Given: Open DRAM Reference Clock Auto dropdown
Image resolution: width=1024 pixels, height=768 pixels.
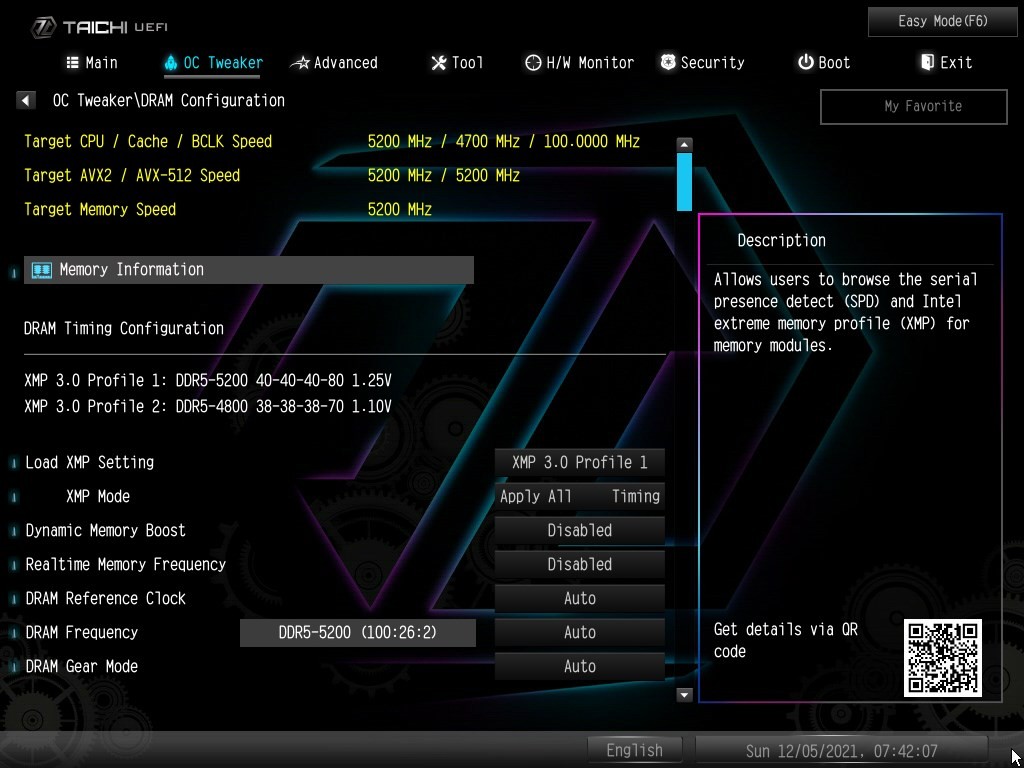Looking at the screenshot, I should click(x=580, y=598).
